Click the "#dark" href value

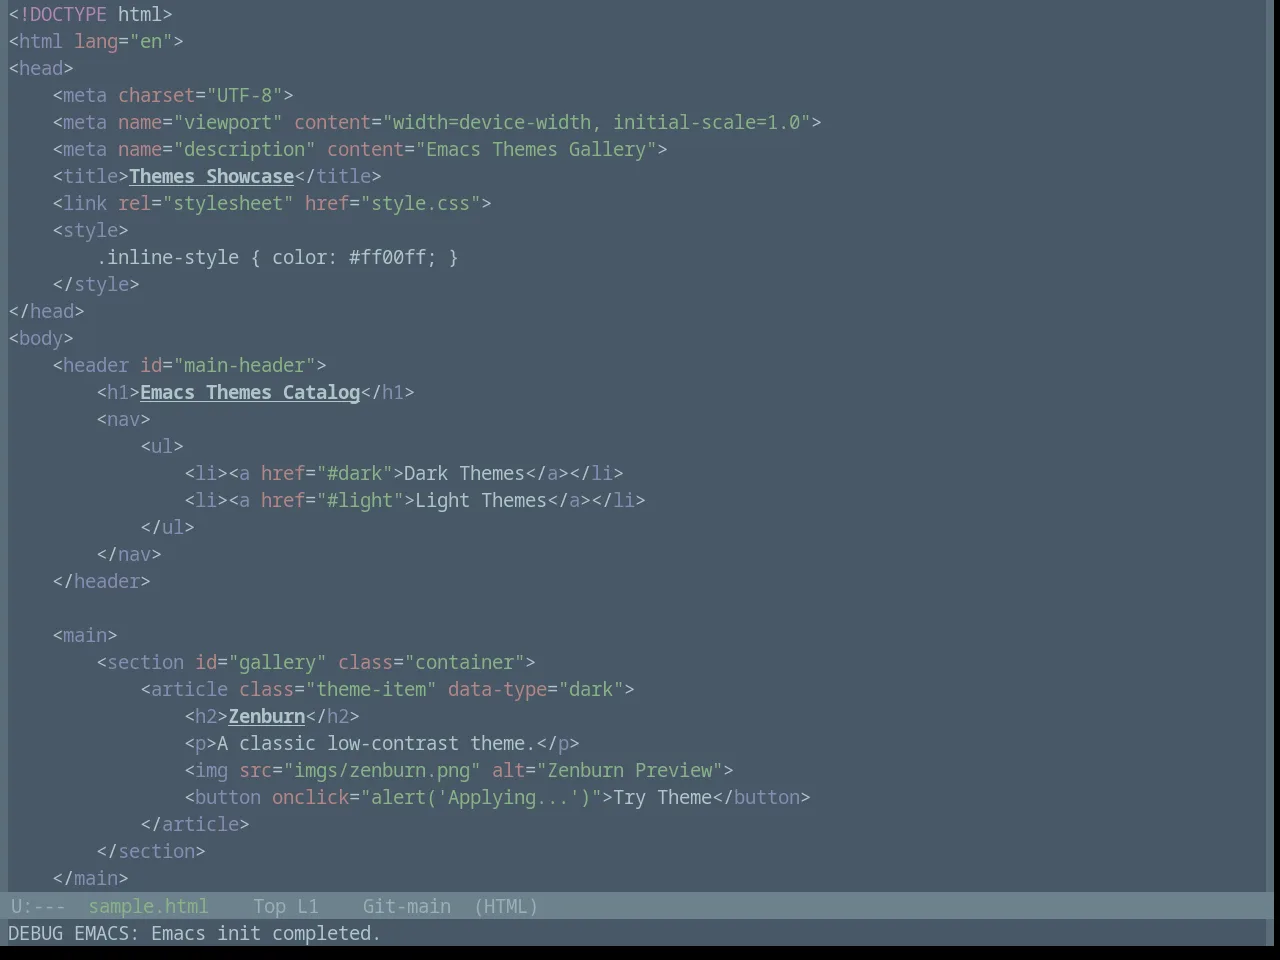point(354,473)
